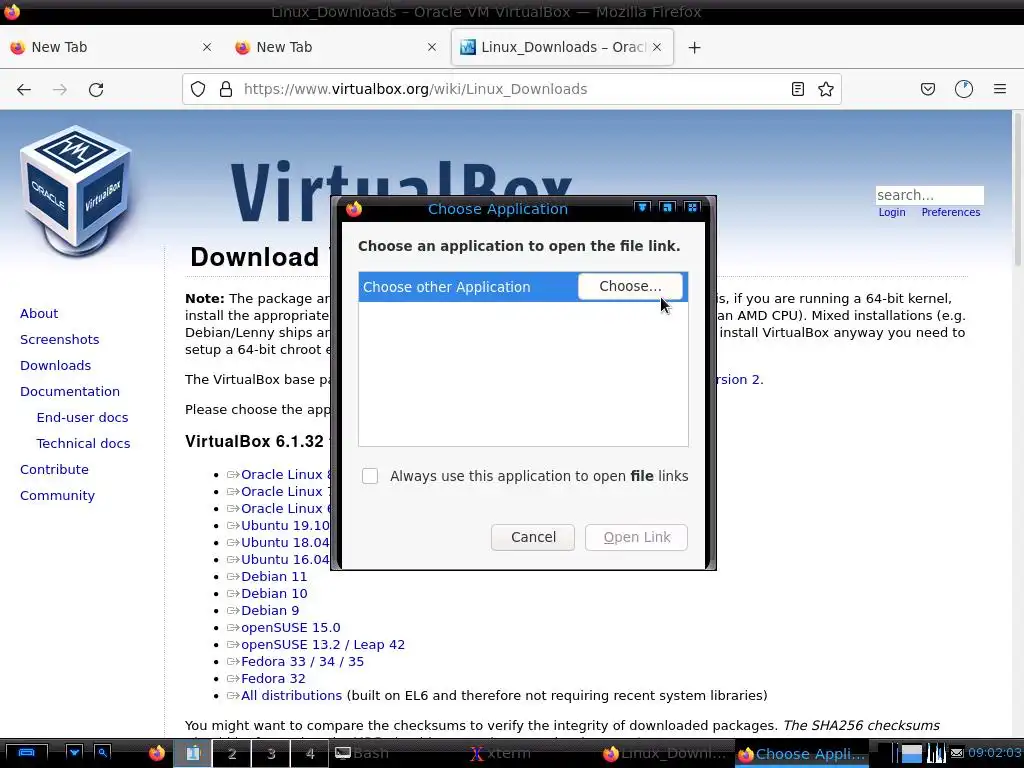Close the first New Tab

coord(207,47)
